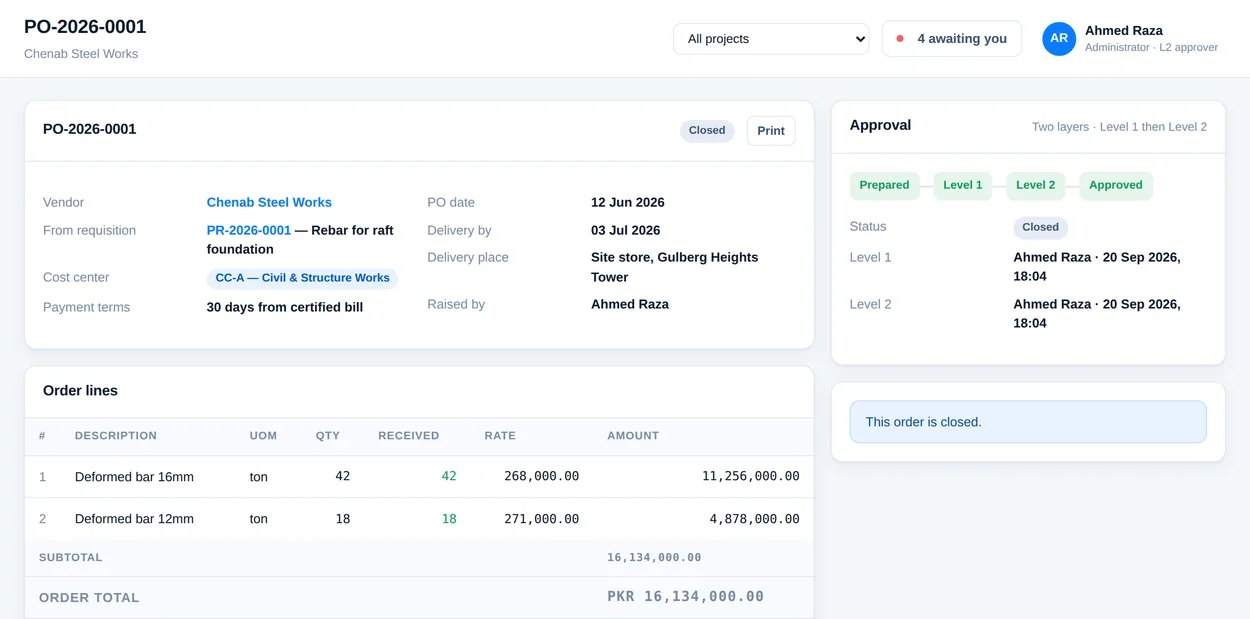
Task: Click the 'This order is closed.' notice
Action: [1028, 422]
